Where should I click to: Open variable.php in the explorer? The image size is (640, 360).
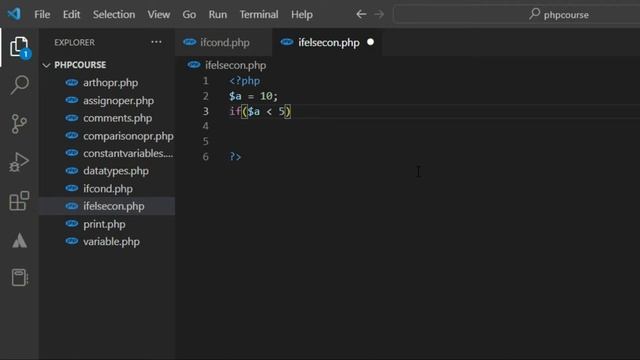[x=107, y=242]
